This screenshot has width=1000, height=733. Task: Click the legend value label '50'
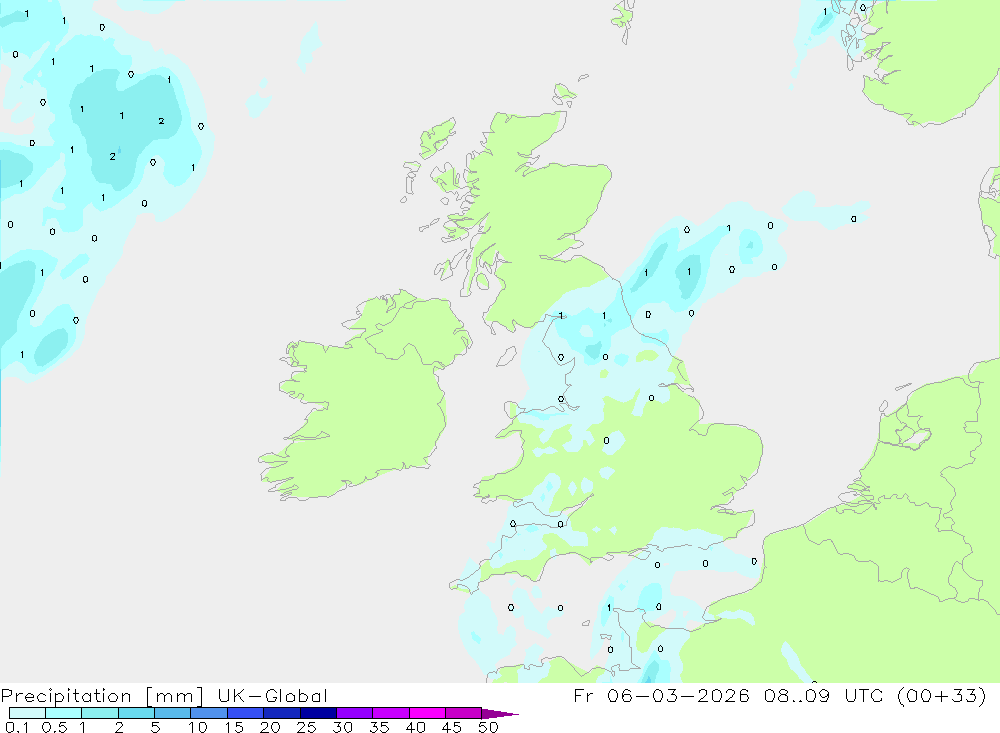(489, 727)
